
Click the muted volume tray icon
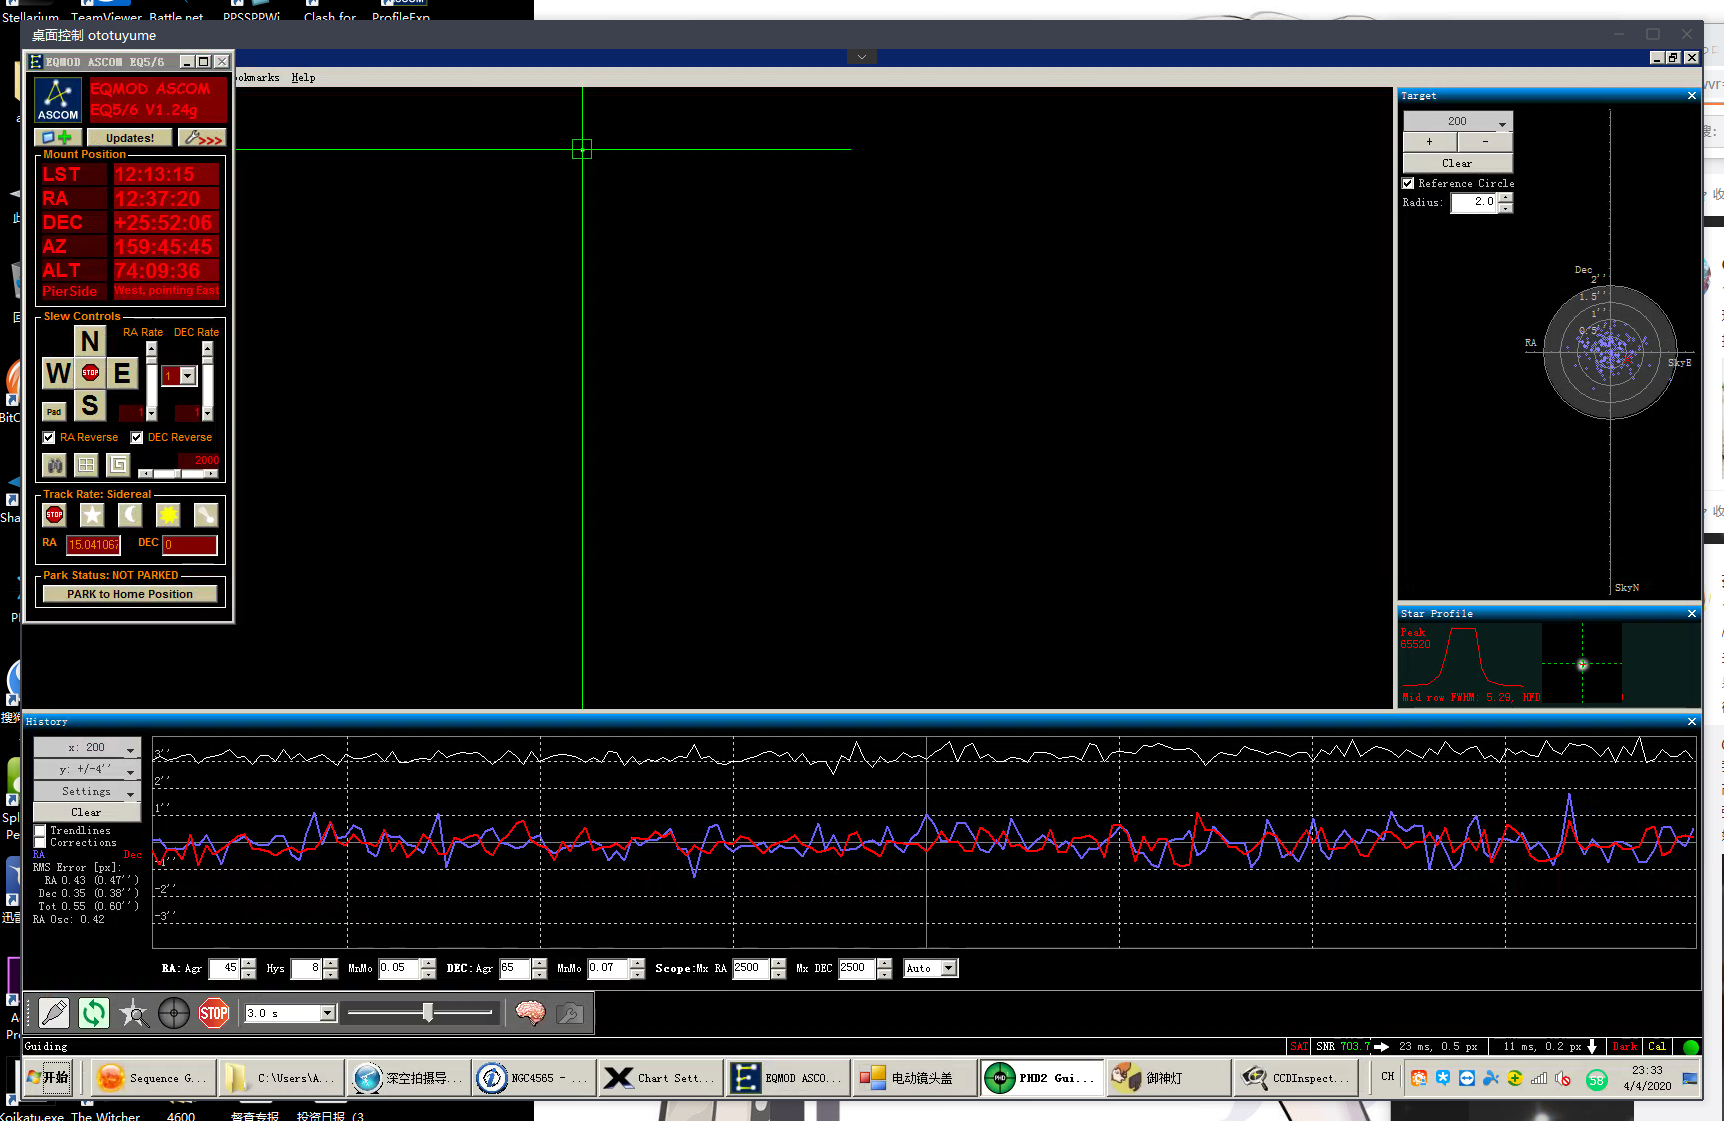(x=1563, y=1078)
